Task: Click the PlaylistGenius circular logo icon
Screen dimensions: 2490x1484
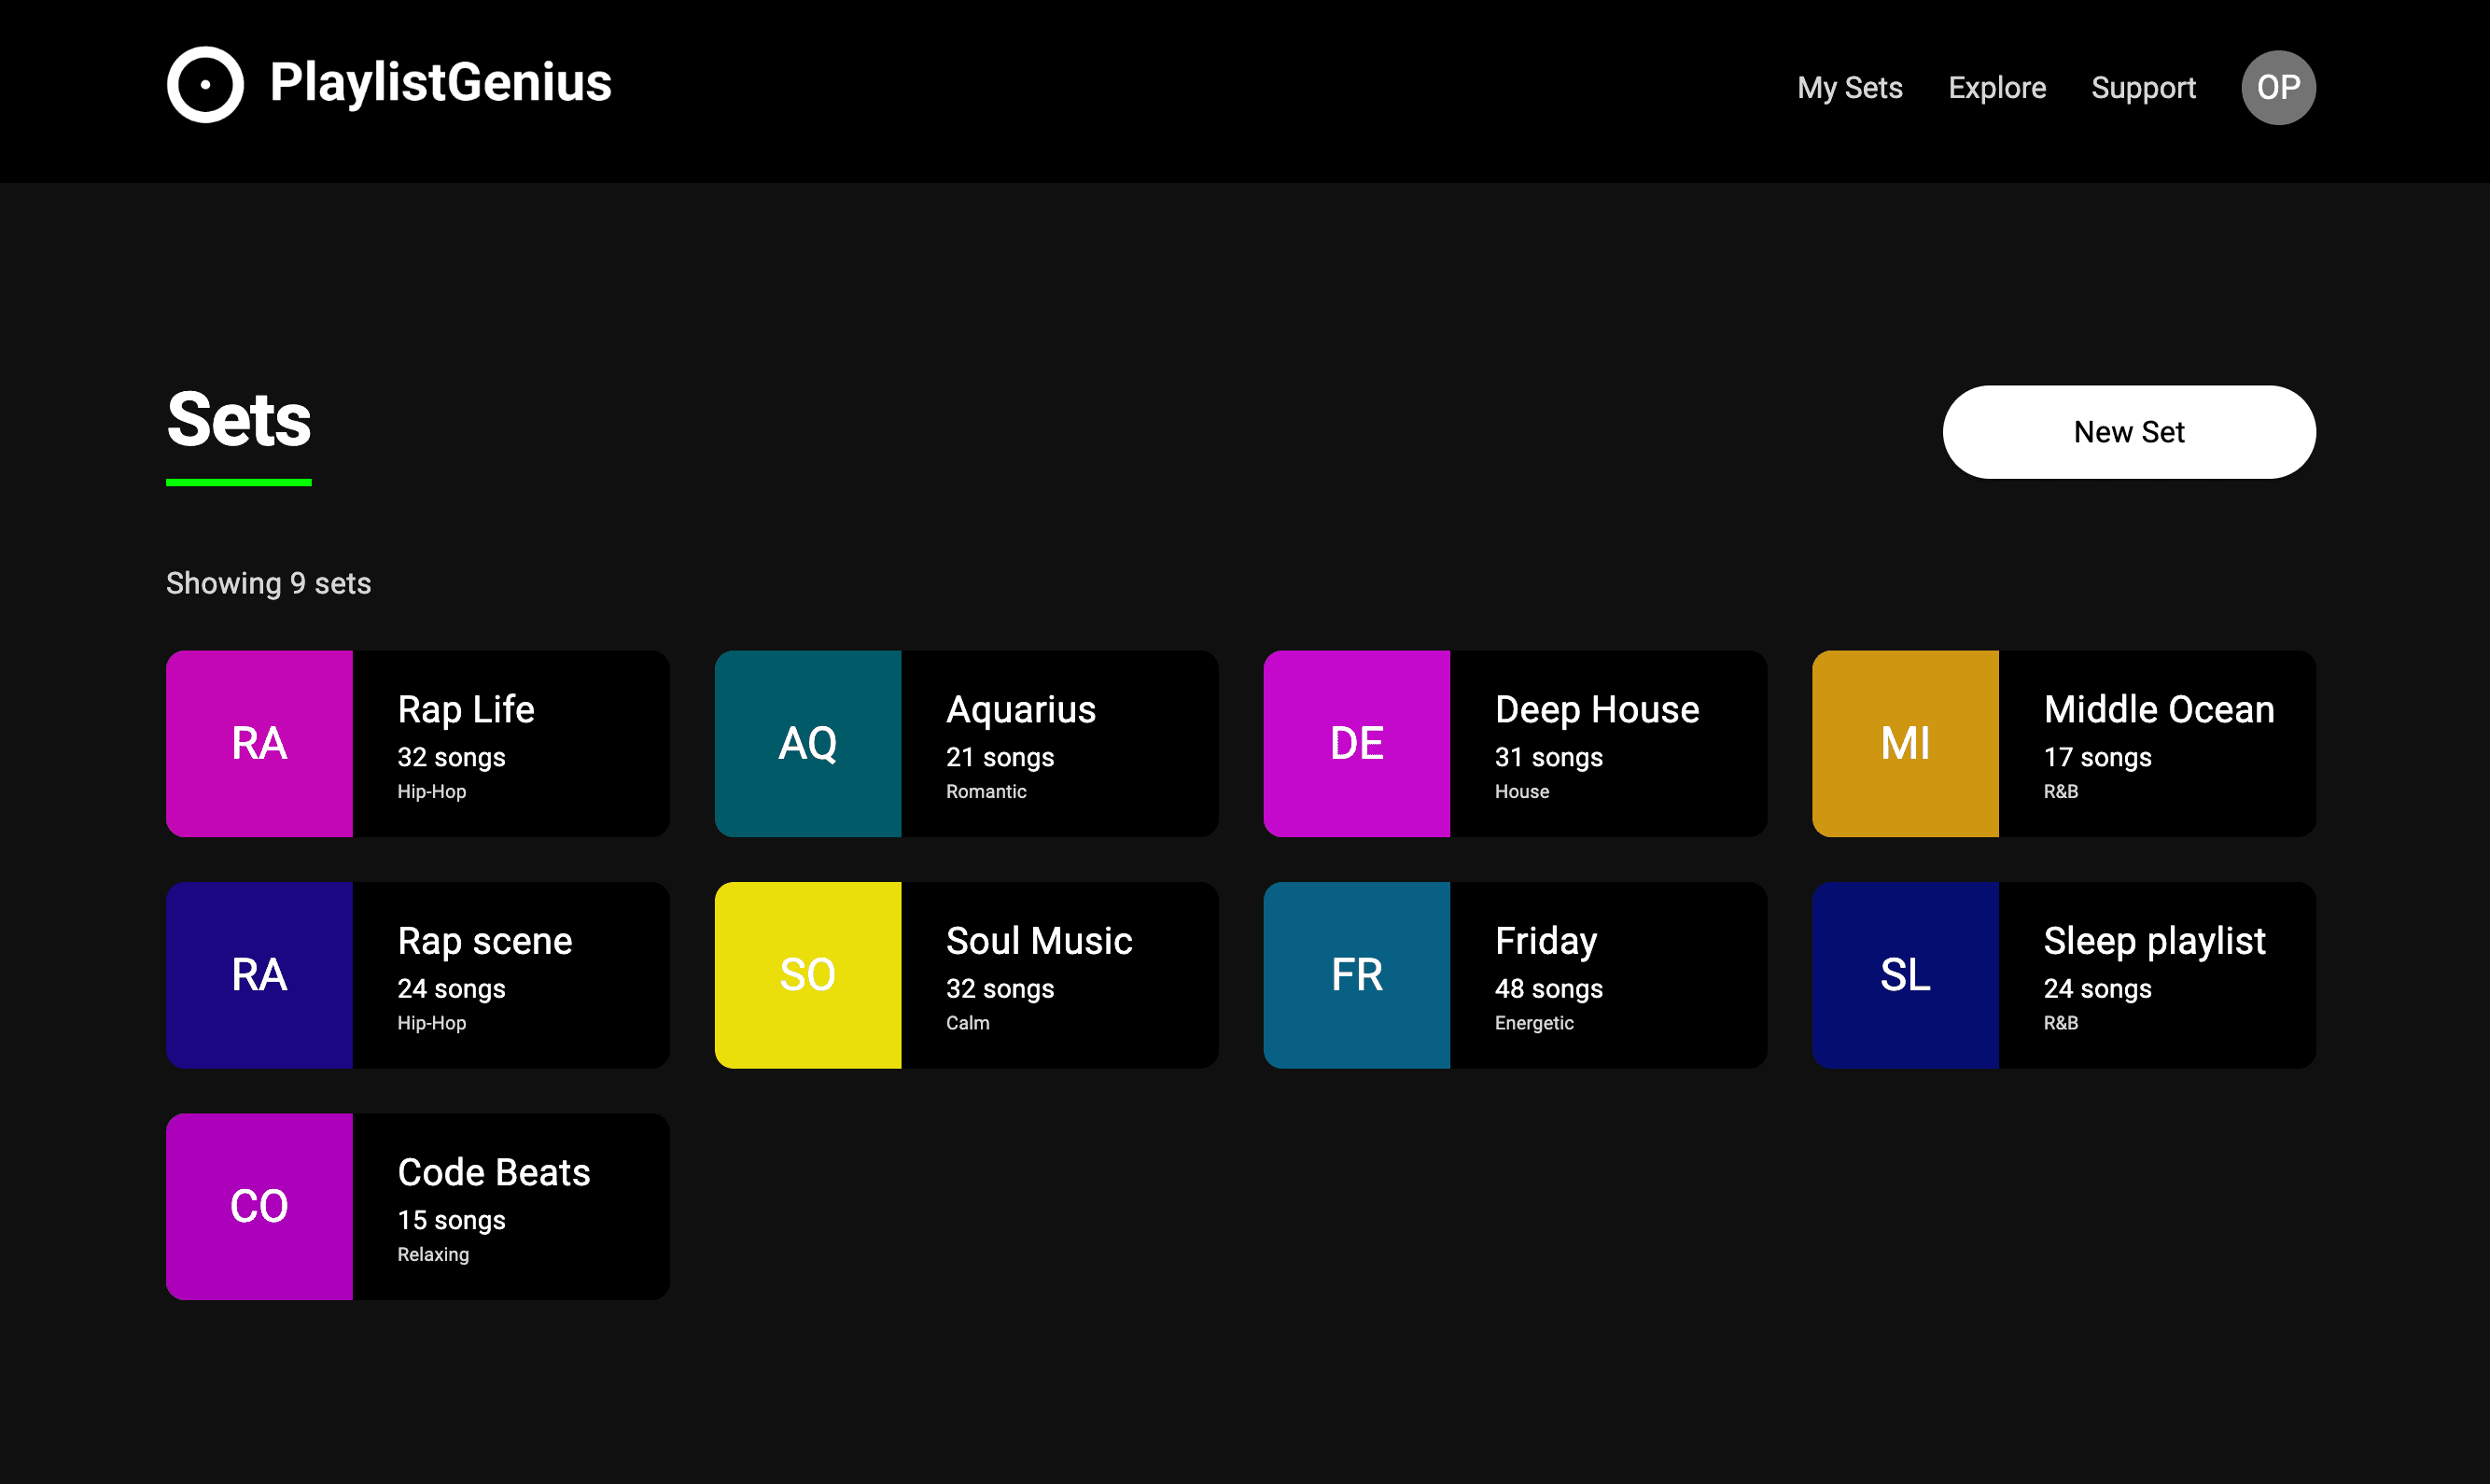Action: [x=205, y=85]
